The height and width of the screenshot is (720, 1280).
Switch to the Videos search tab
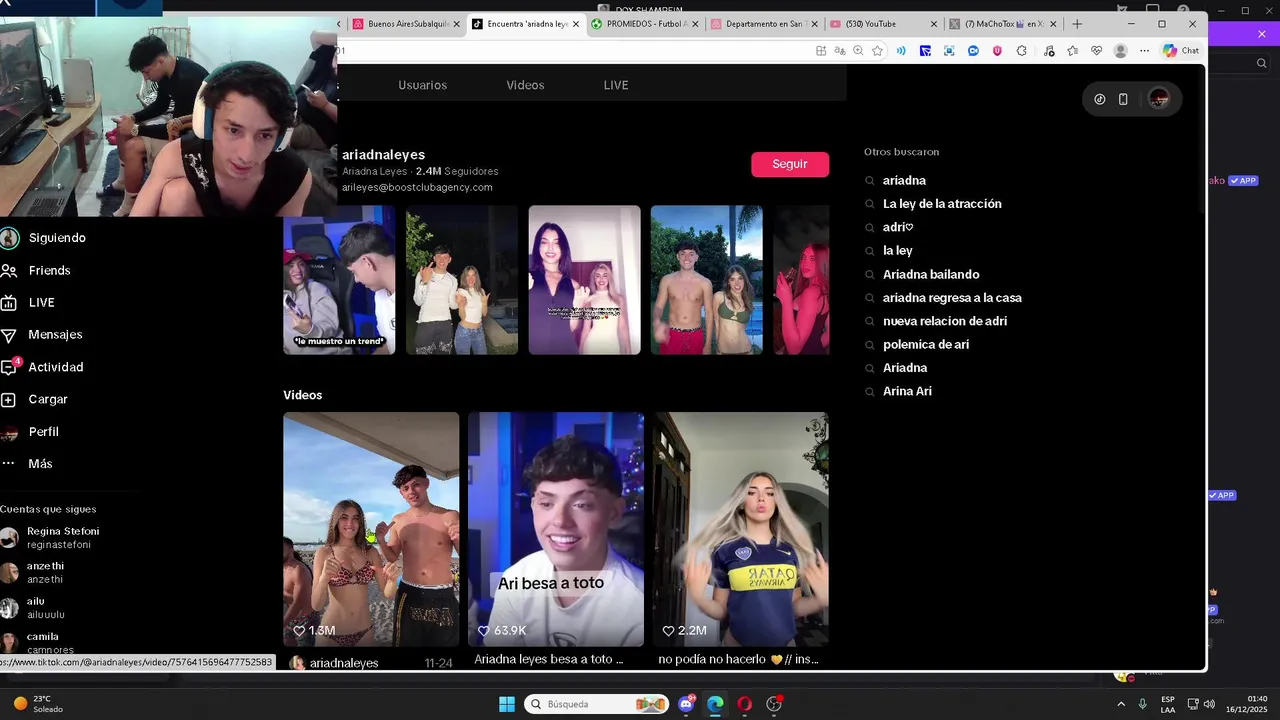pos(525,85)
